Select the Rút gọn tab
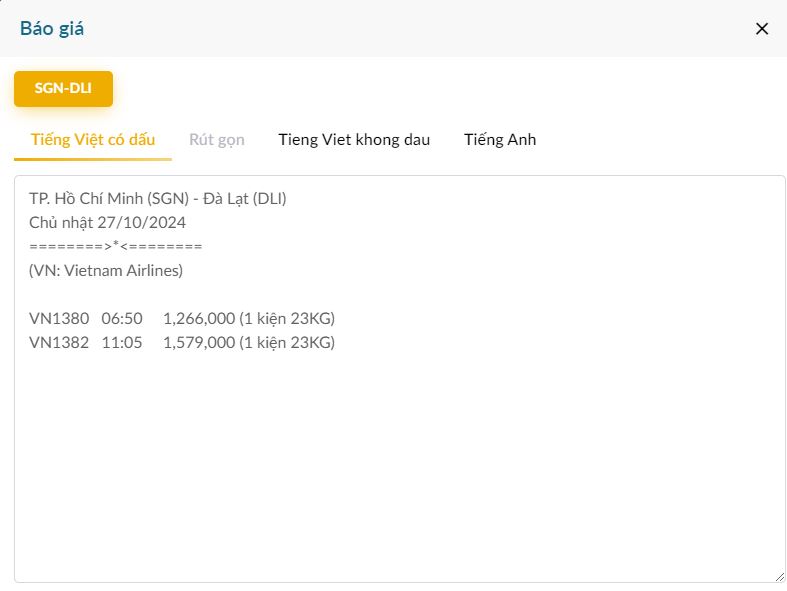787x591 pixels. coord(217,139)
